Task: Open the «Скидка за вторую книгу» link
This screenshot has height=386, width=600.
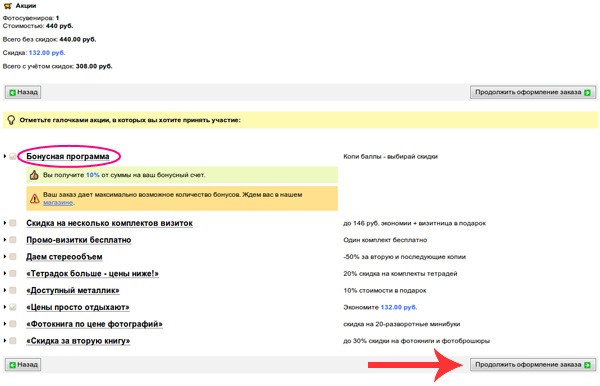Action: pyautogui.click(x=78, y=341)
